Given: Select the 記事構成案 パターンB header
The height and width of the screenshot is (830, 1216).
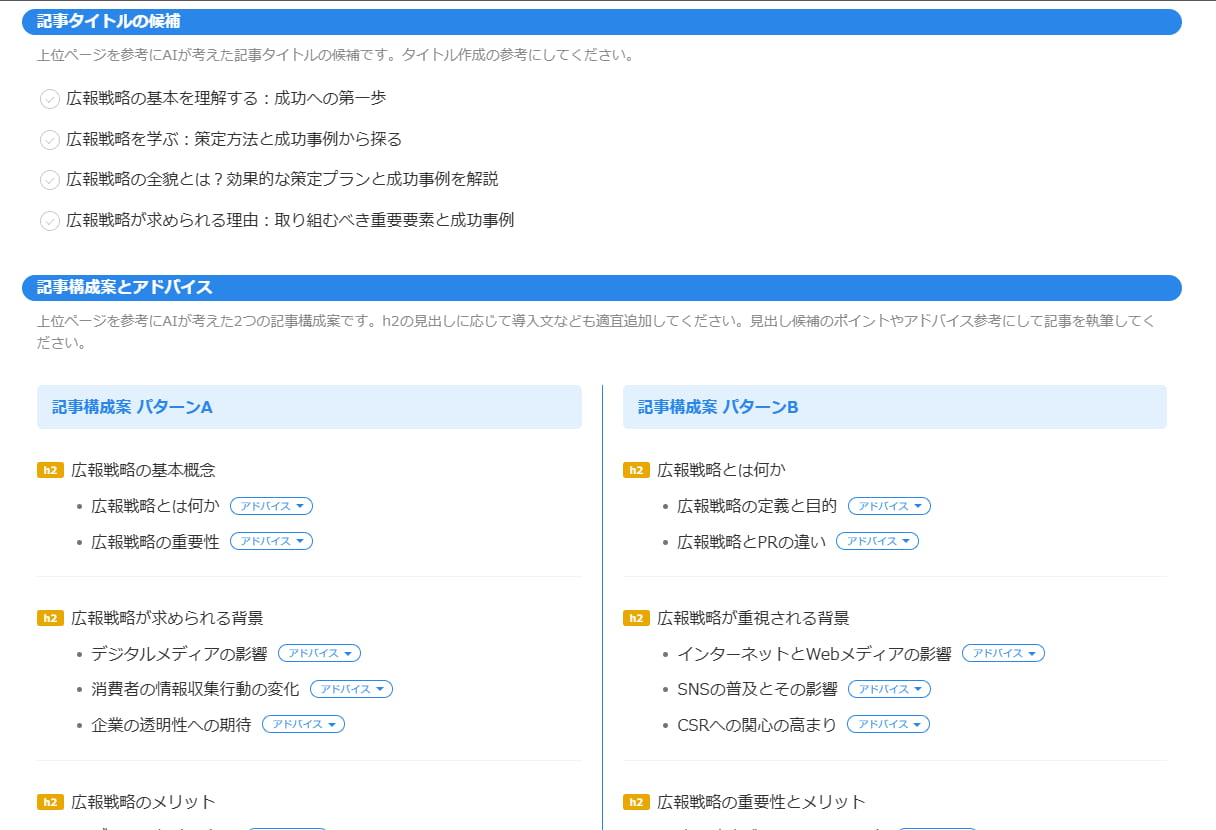Looking at the screenshot, I should (x=894, y=407).
